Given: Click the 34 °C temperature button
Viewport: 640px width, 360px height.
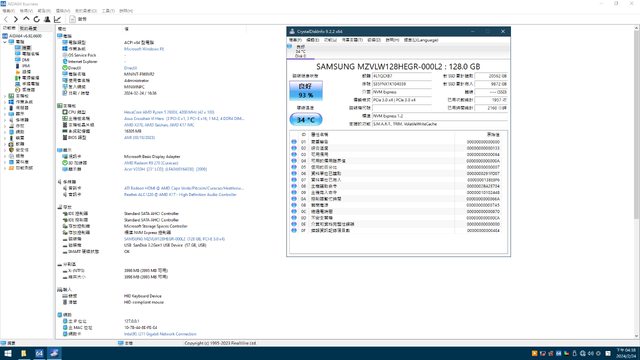Looking at the screenshot, I should [306, 120].
